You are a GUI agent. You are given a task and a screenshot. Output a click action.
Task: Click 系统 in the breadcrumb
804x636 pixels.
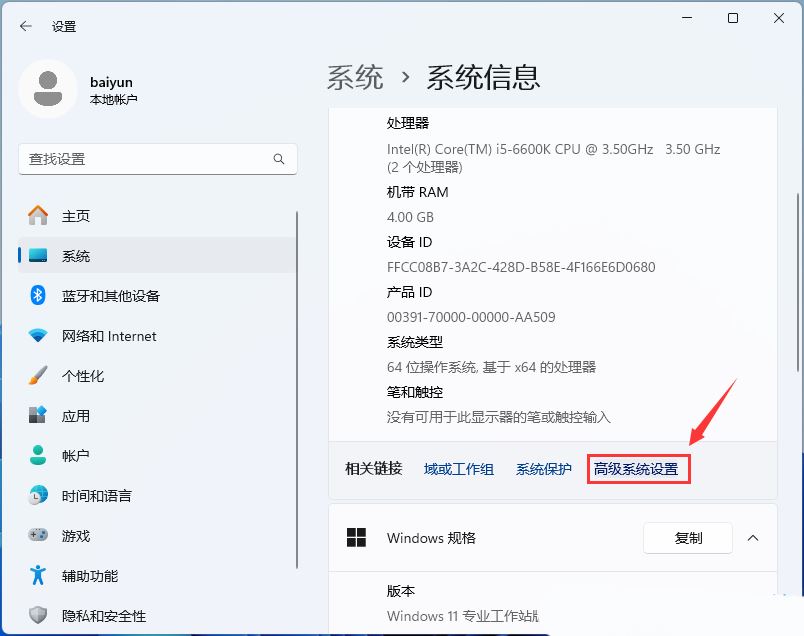pyautogui.click(x=355, y=76)
